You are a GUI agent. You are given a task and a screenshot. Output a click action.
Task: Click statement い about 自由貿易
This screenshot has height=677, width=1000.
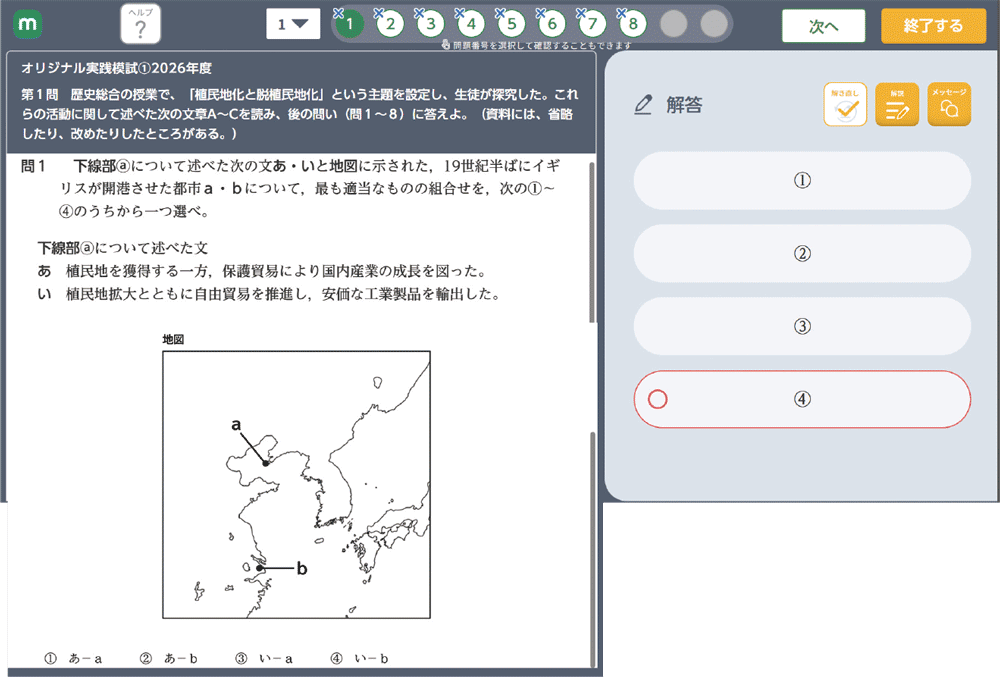point(269,294)
